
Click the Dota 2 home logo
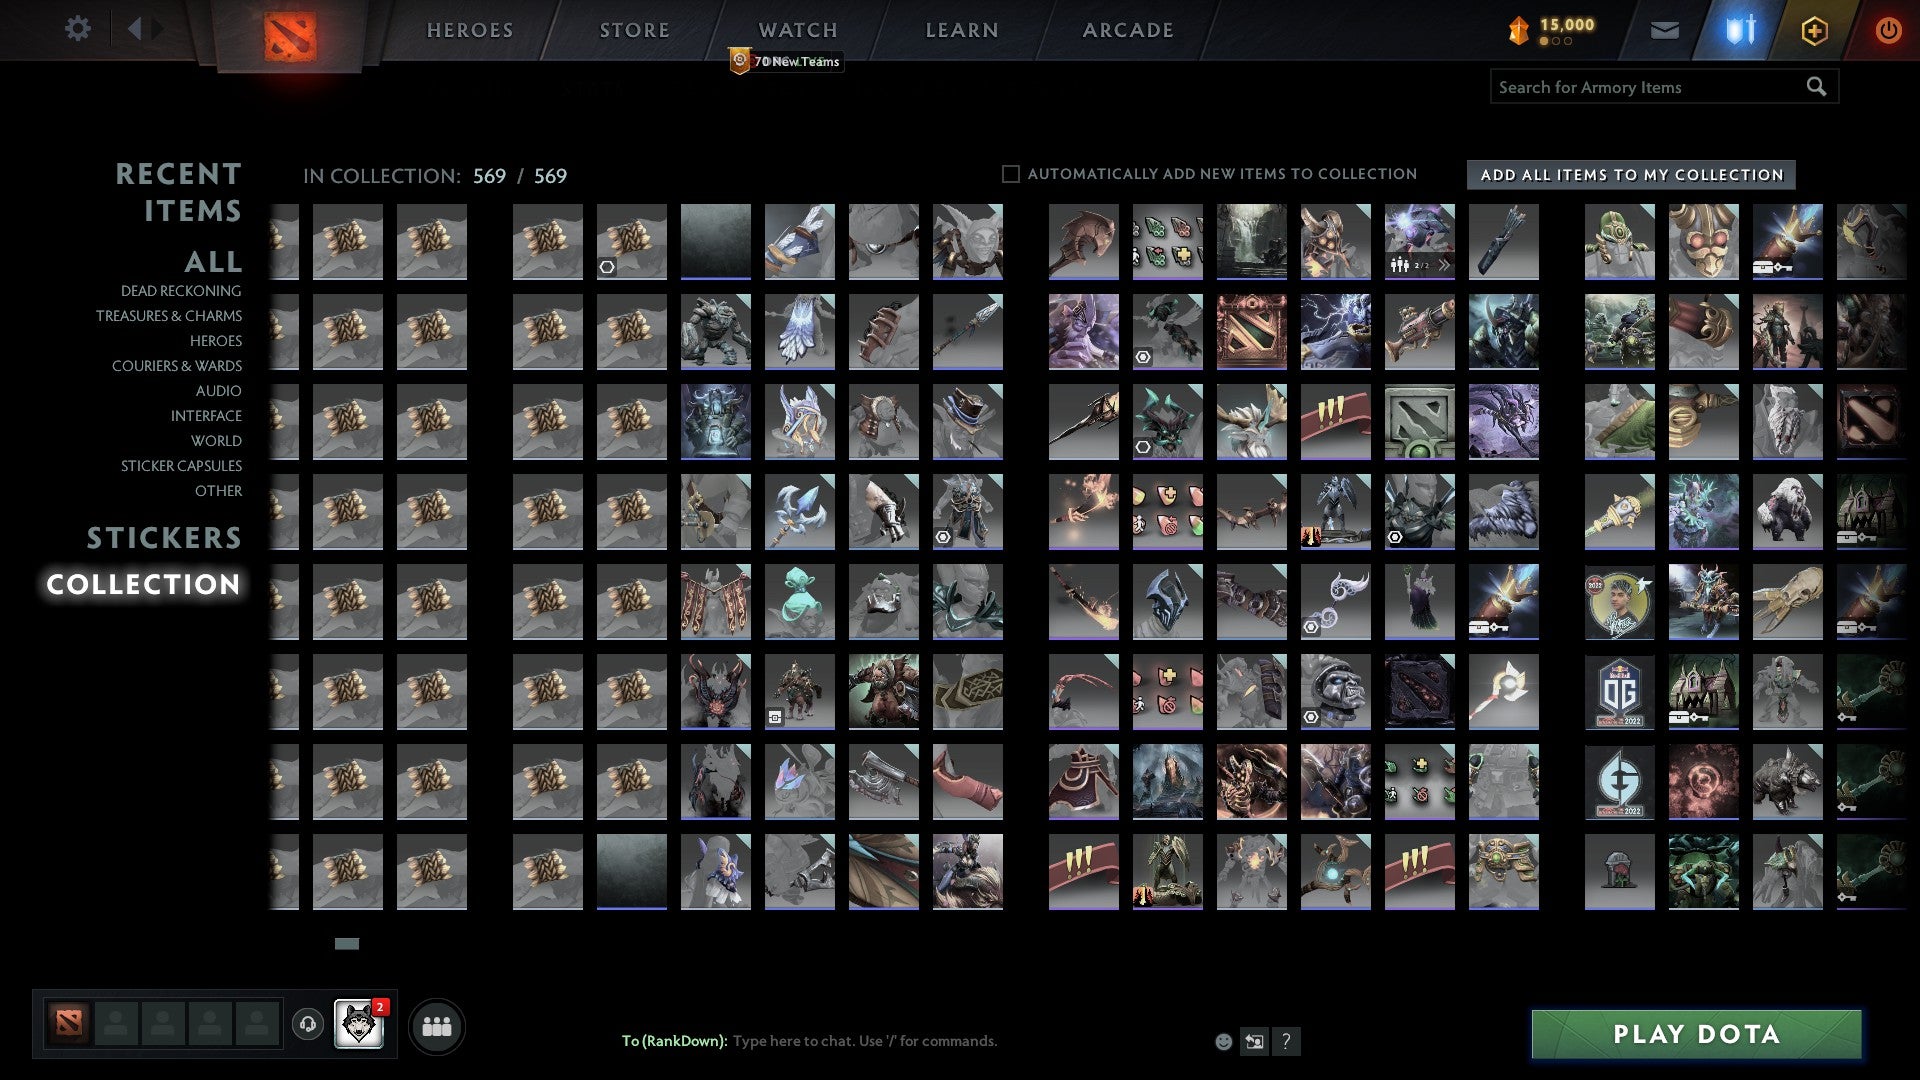[x=290, y=37]
